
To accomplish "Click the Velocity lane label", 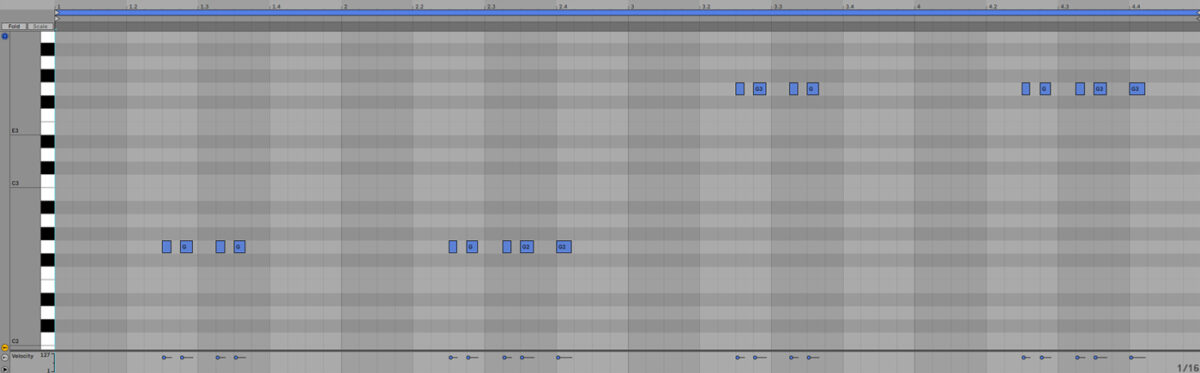I will [22, 356].
